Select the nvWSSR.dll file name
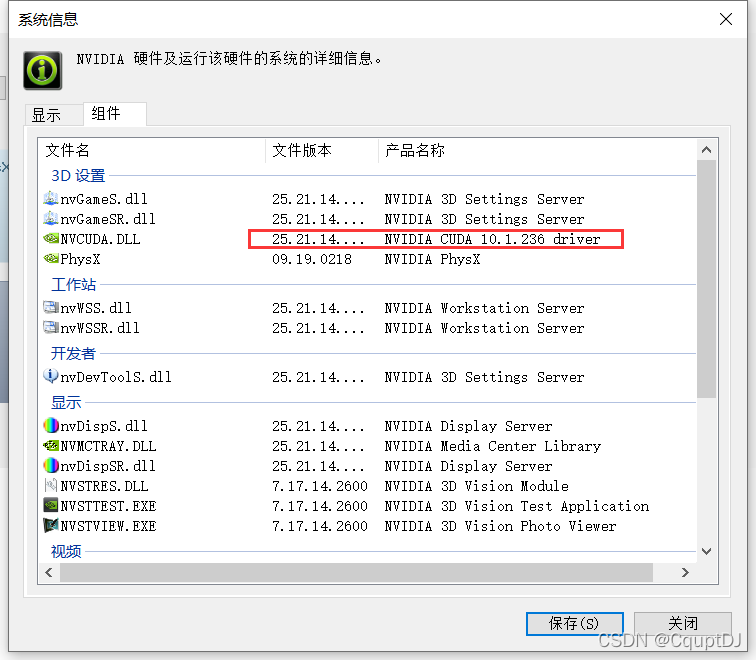The image size is (756, 660). point(99,328)
